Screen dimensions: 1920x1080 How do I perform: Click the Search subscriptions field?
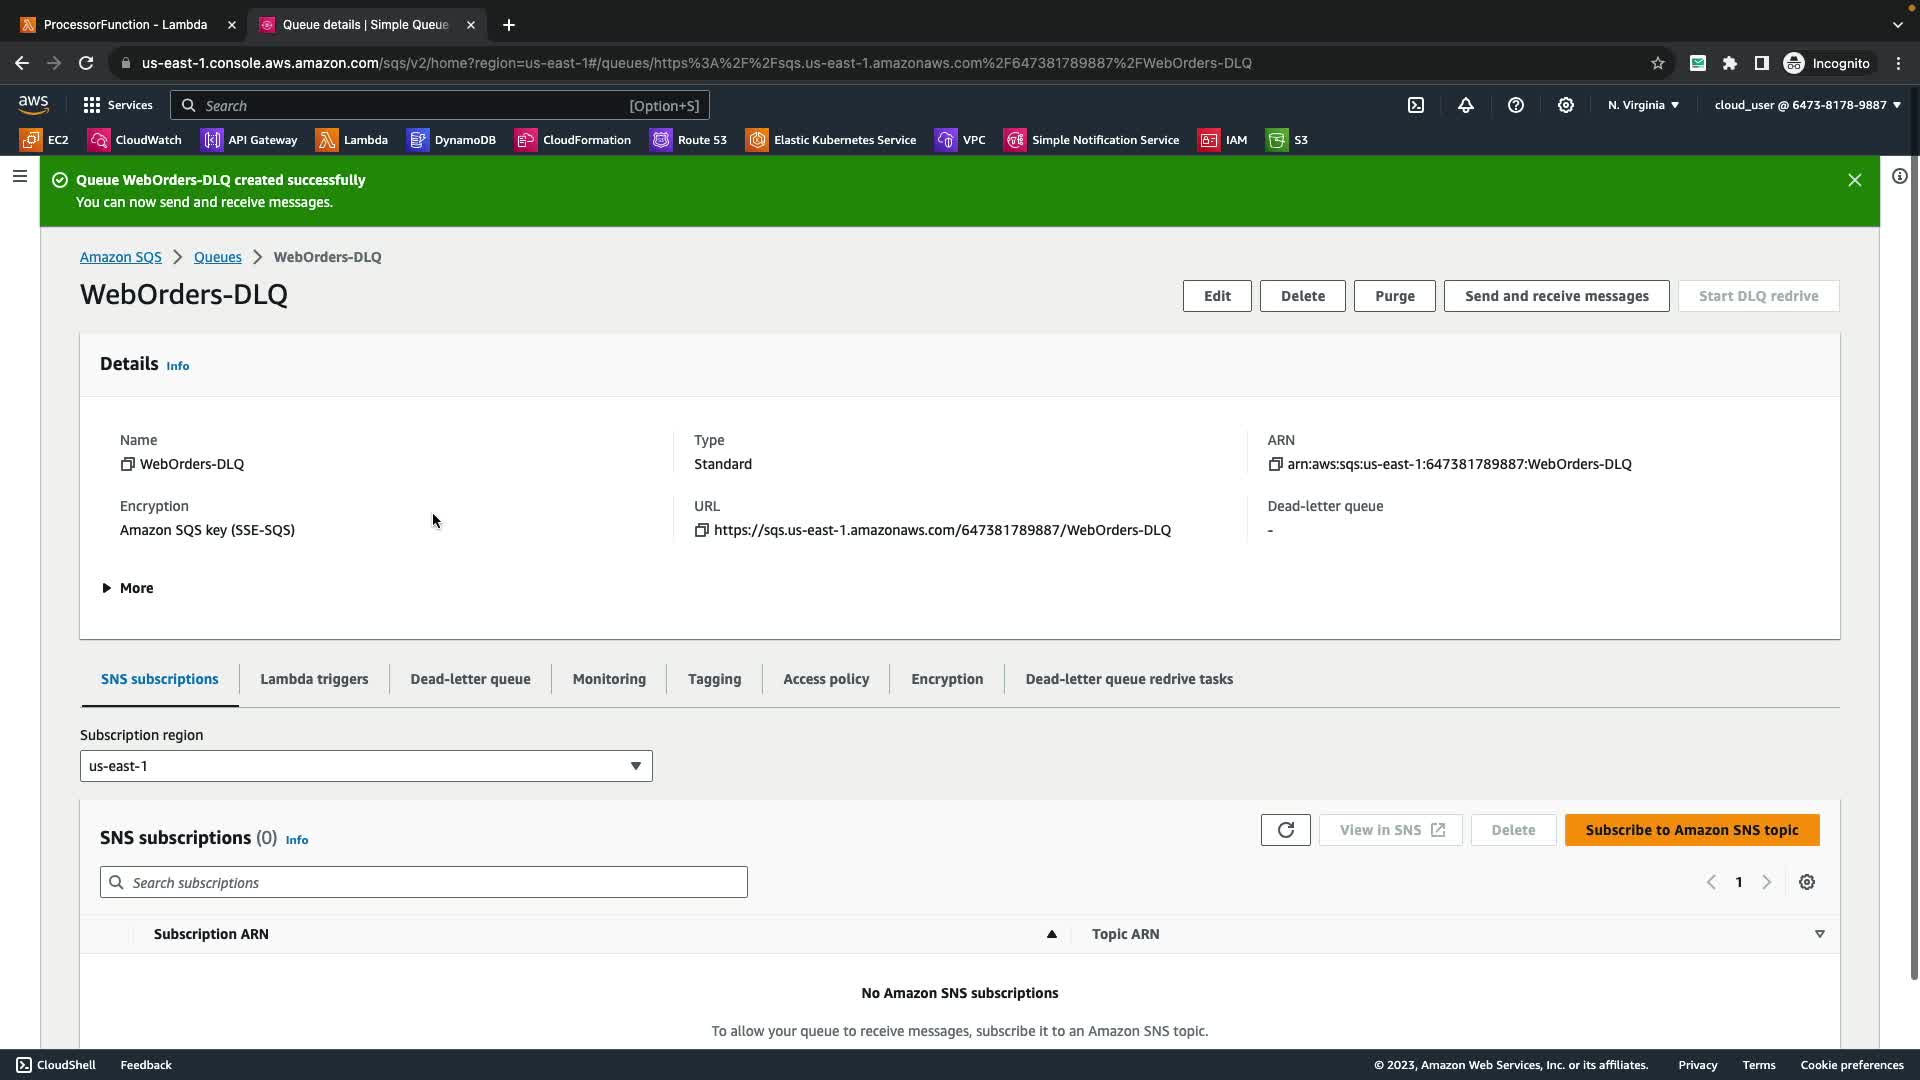(424, 882)
